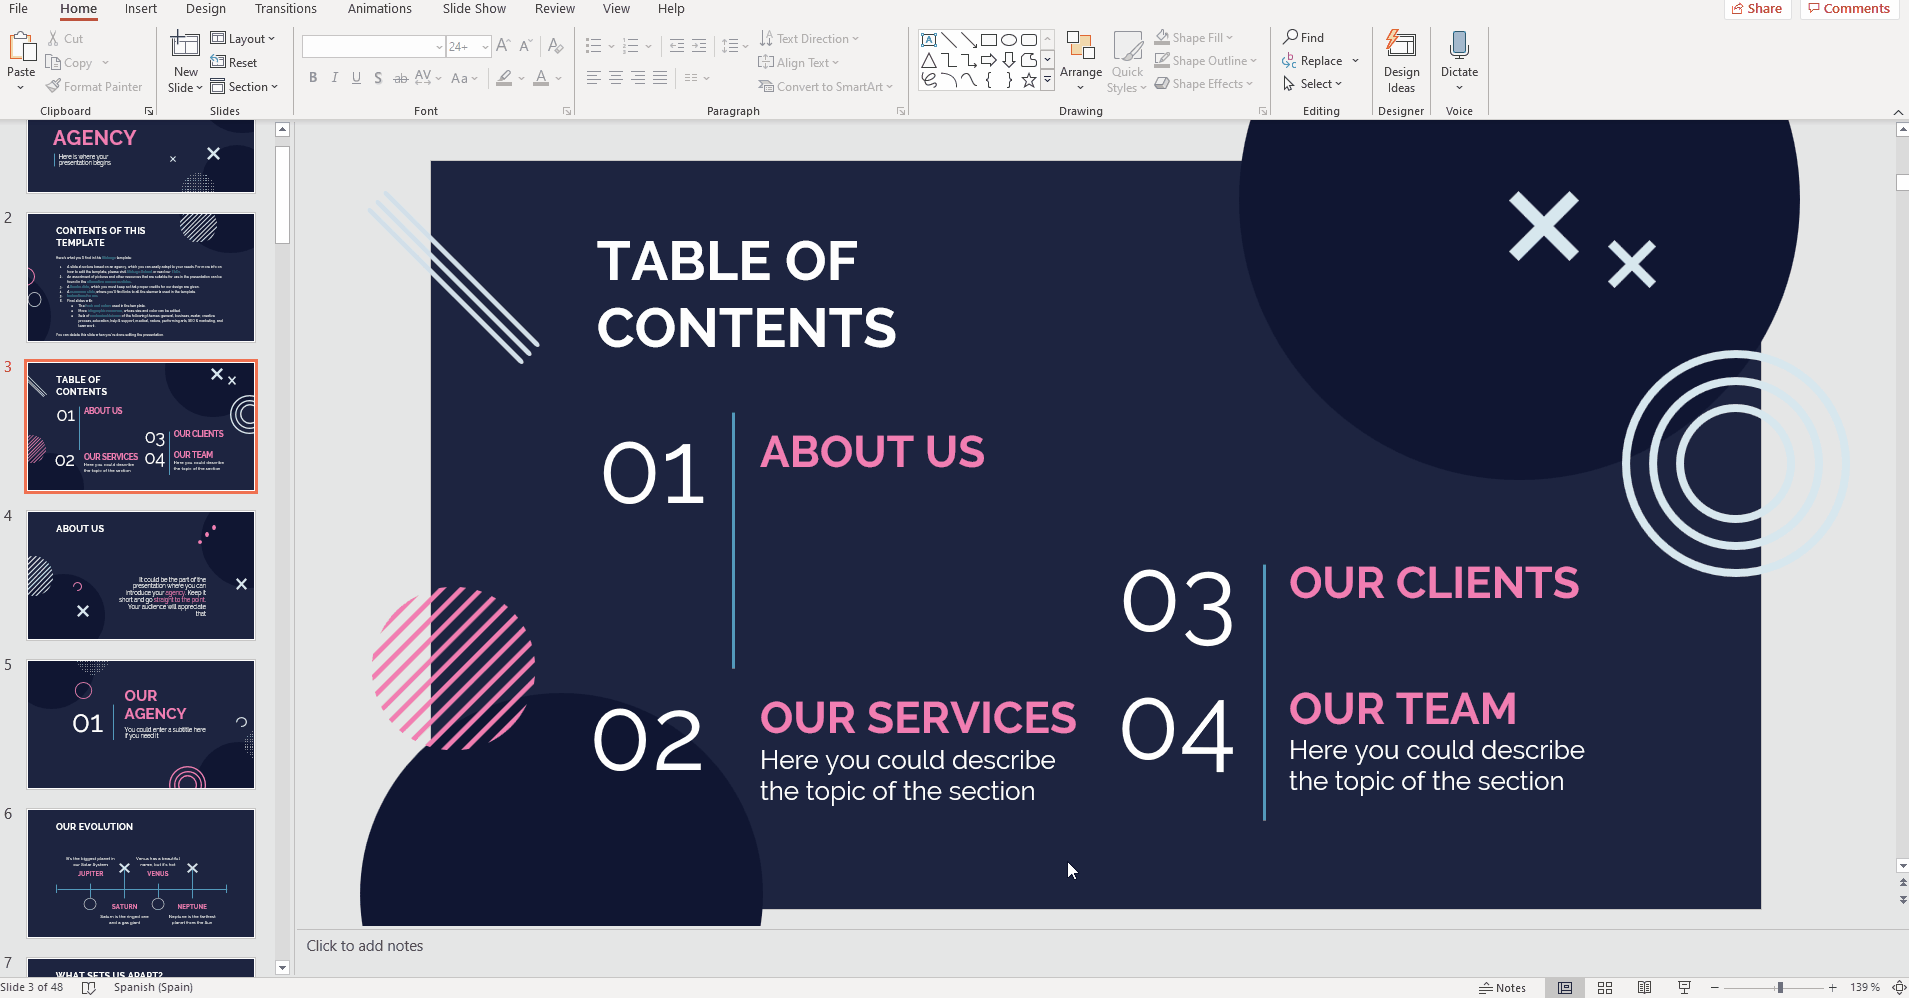Click the Share button
The width and height of the screenshot is (1909, 998).
tap(1756, 9)
